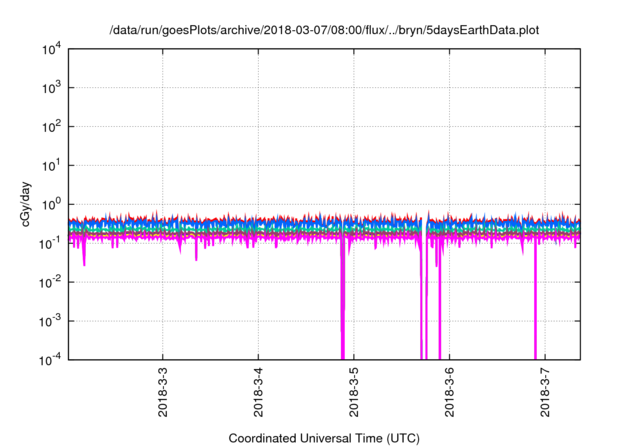Select the 10^2 y-axis label
Screen dimensions: 640x448
point(51,127)
